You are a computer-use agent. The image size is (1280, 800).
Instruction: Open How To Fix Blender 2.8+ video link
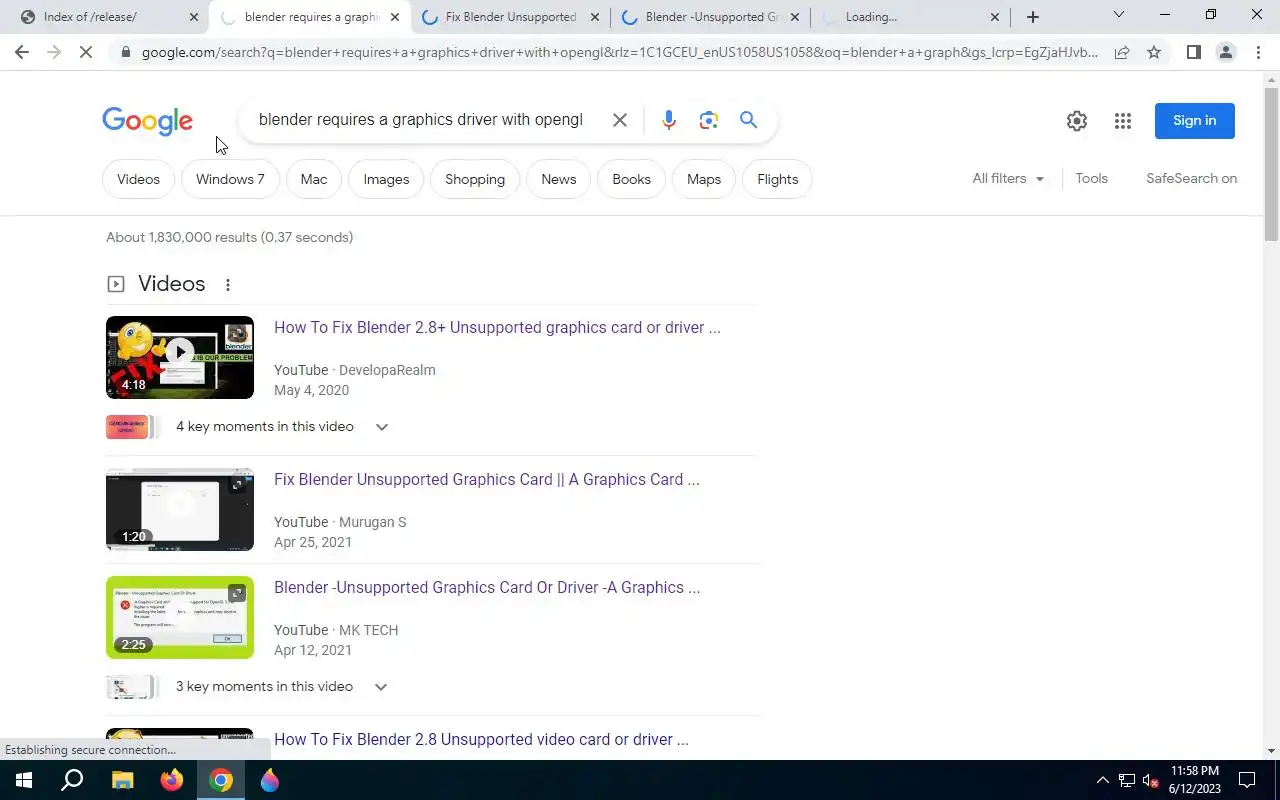497,328
